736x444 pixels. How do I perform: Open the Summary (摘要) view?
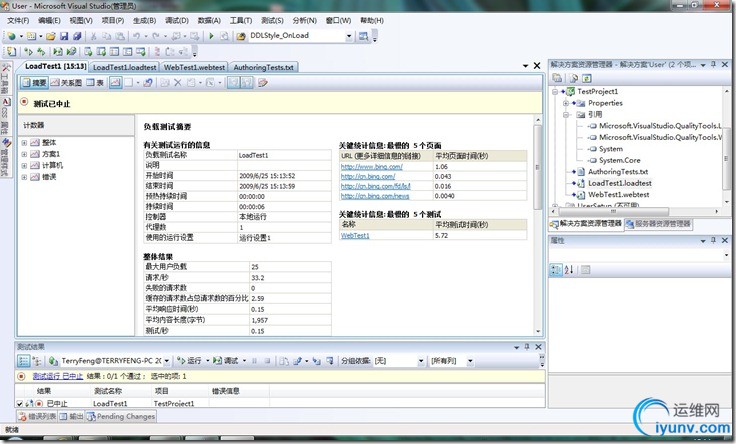34,83
